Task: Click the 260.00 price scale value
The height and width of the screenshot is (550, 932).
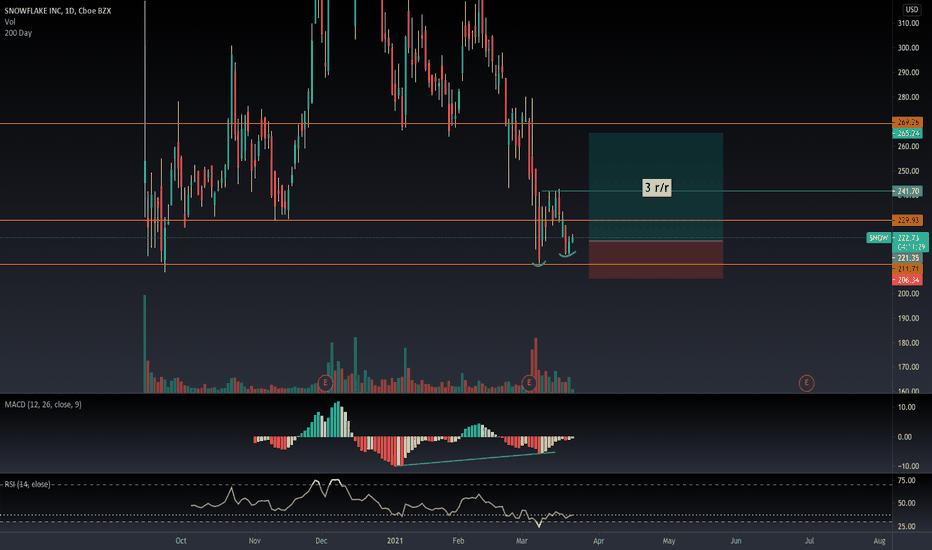Action: (x=908, y=146)
